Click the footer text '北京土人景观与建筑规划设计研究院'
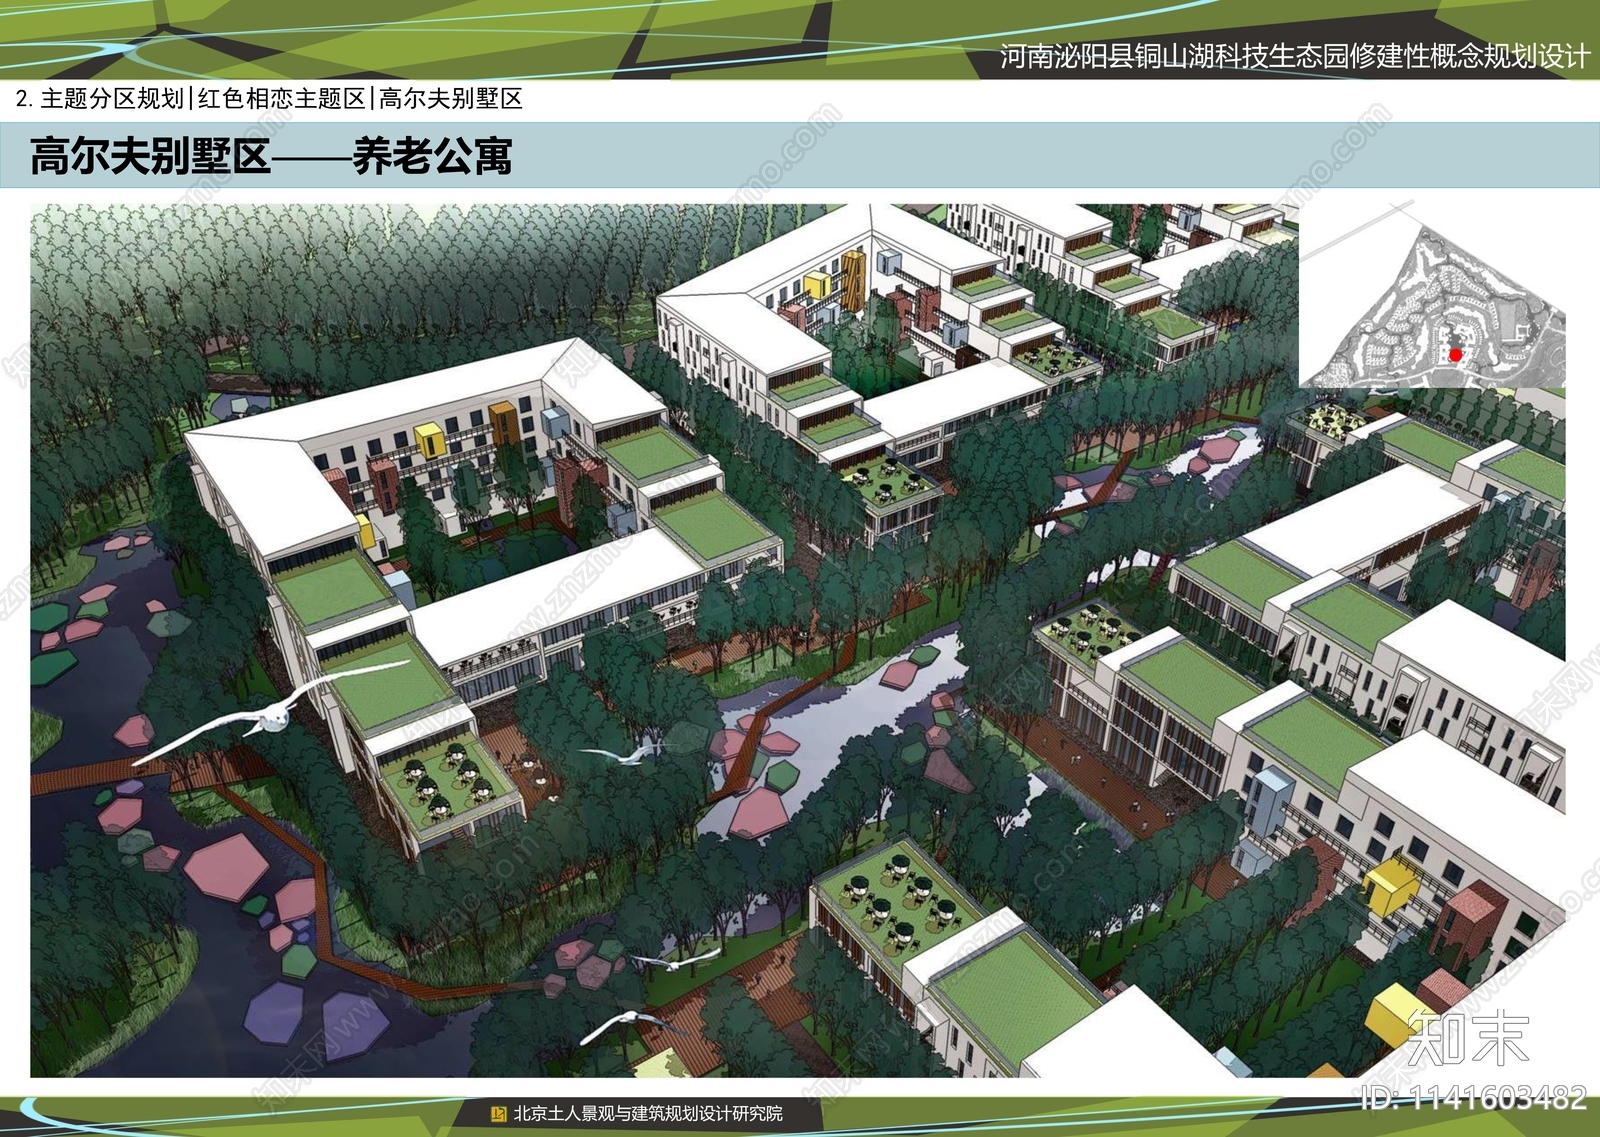Viewport: 1600px width, 1137px height. pyautogui.click(x=648, y=1113)
